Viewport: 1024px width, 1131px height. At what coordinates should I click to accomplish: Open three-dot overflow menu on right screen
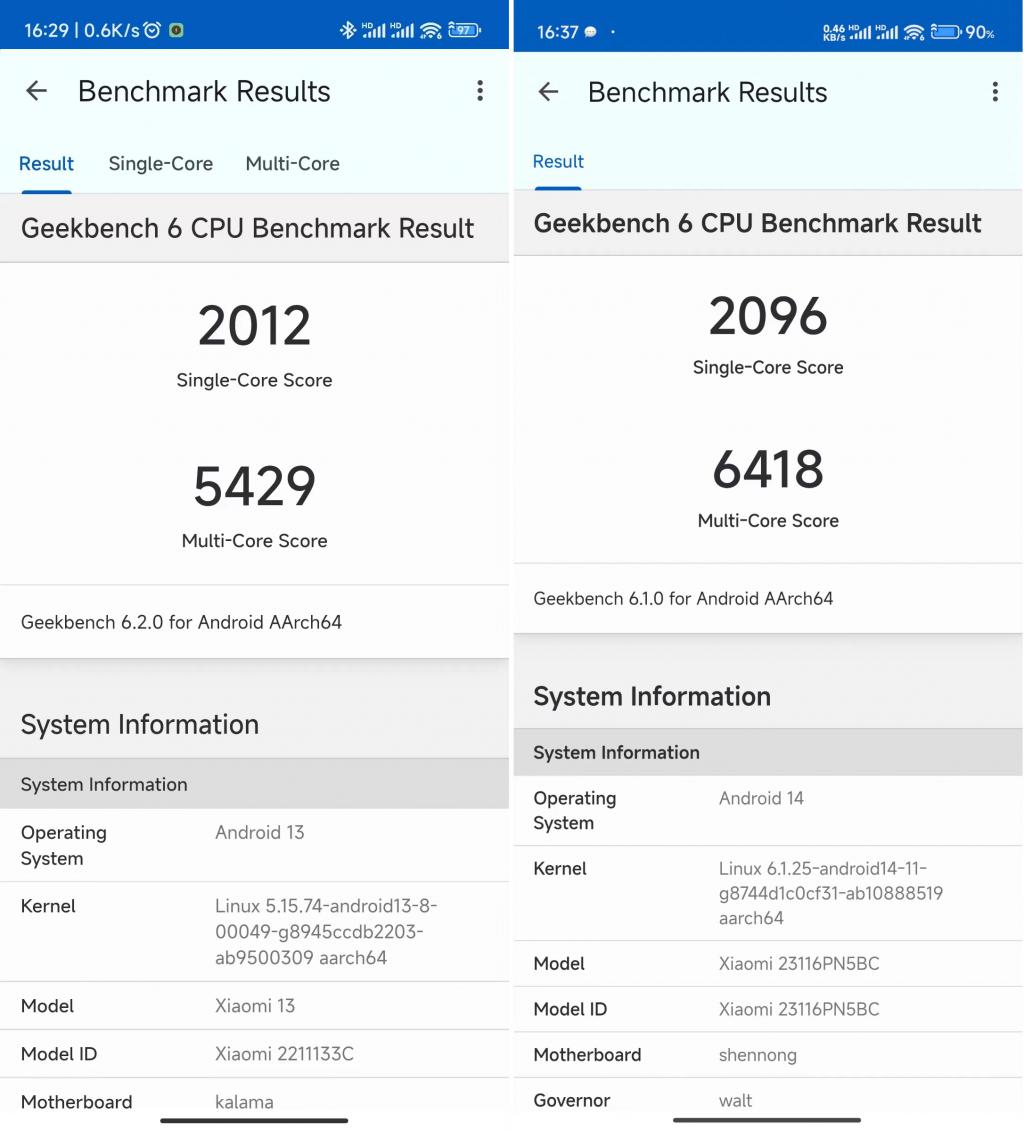(994, 92)
